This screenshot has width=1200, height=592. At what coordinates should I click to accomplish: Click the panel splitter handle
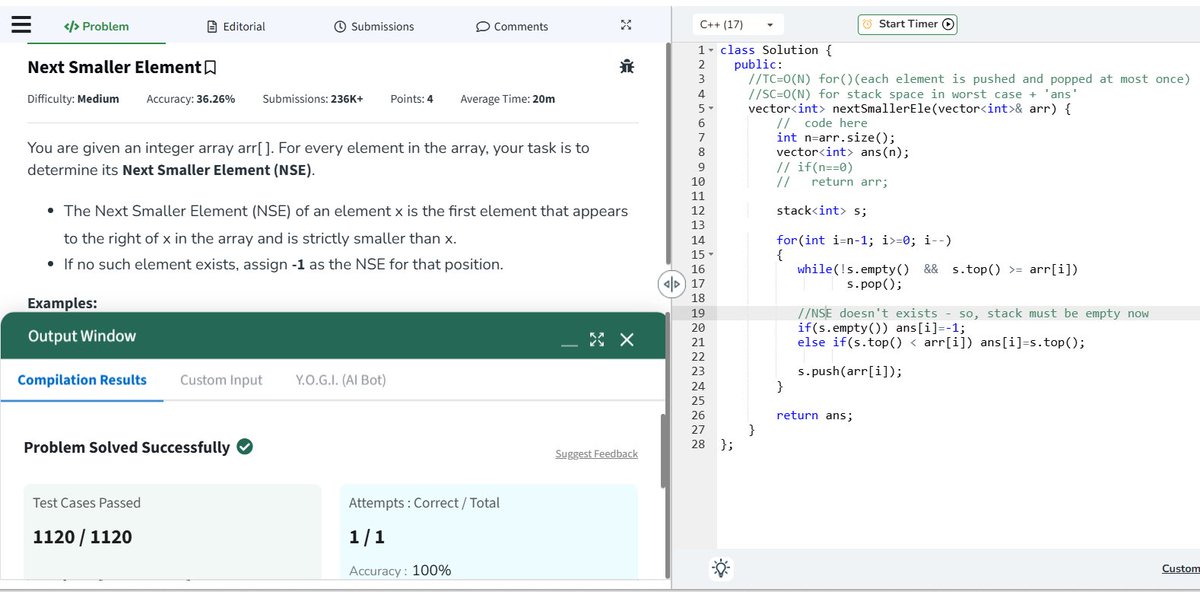pos(669,283)
